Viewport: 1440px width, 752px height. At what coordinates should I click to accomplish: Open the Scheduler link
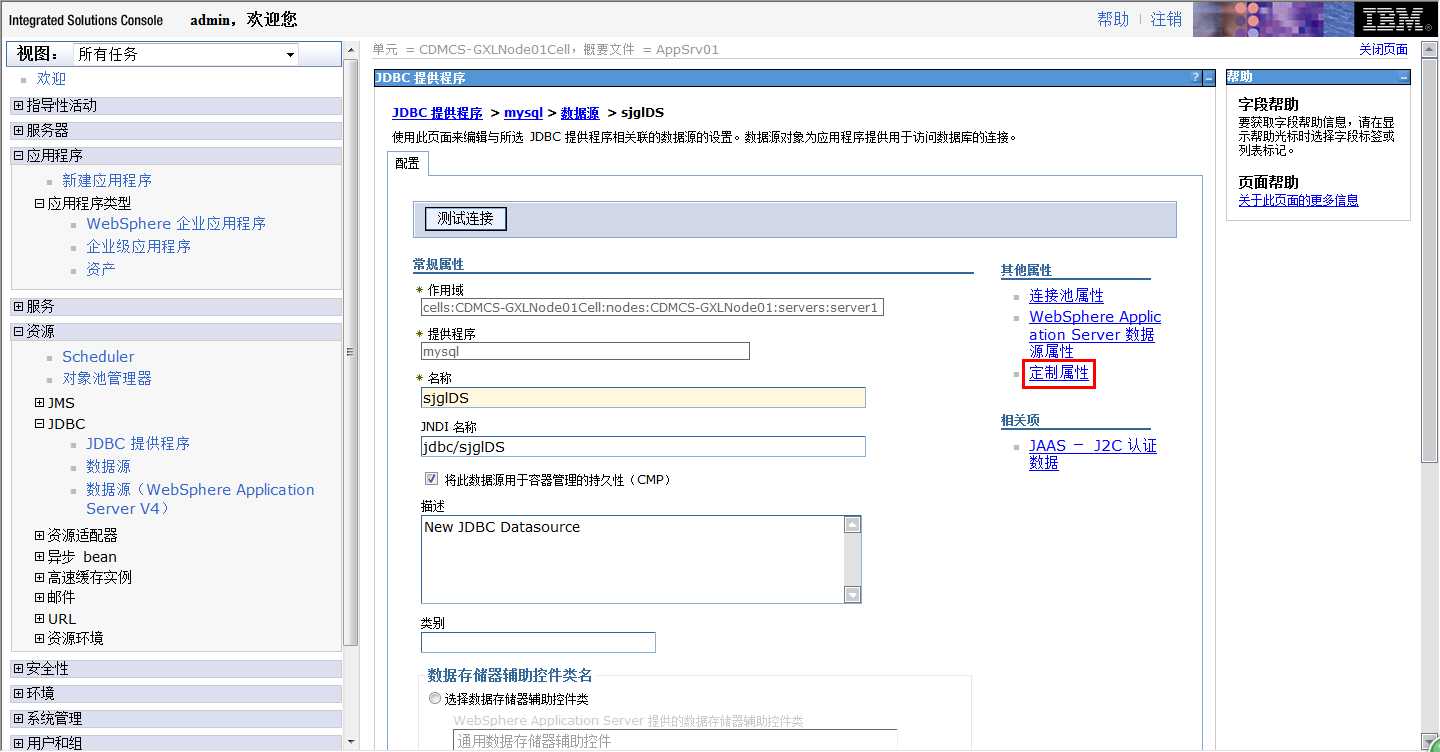coord(98,356)
